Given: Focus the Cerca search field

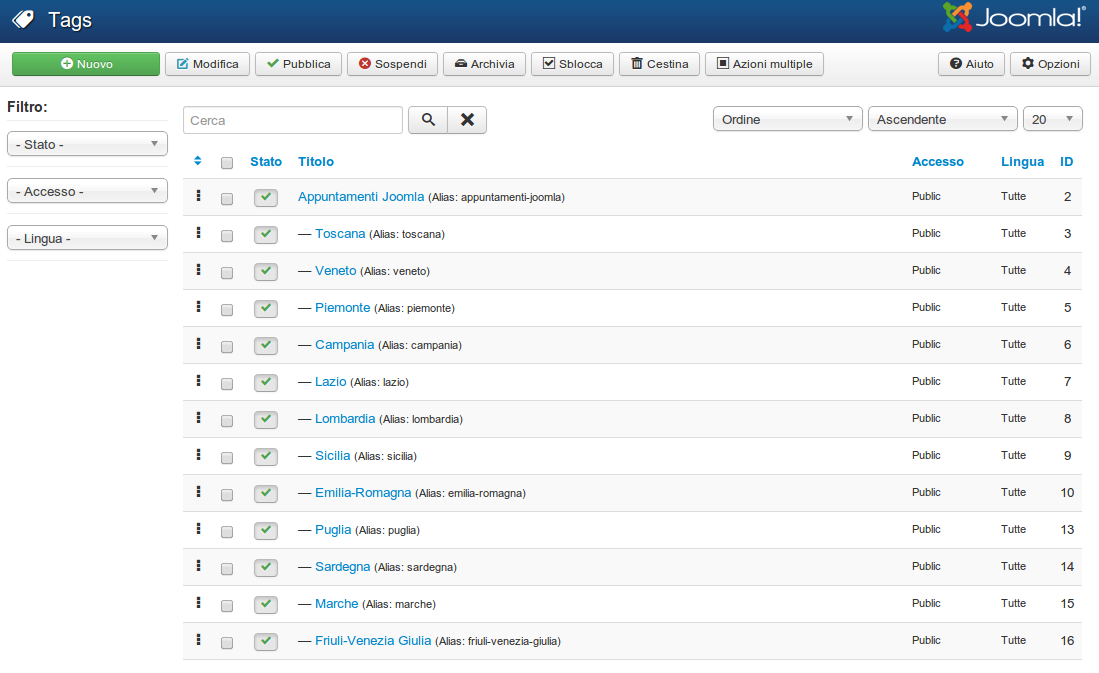Looking at the screenshot, I should [292, 120].
